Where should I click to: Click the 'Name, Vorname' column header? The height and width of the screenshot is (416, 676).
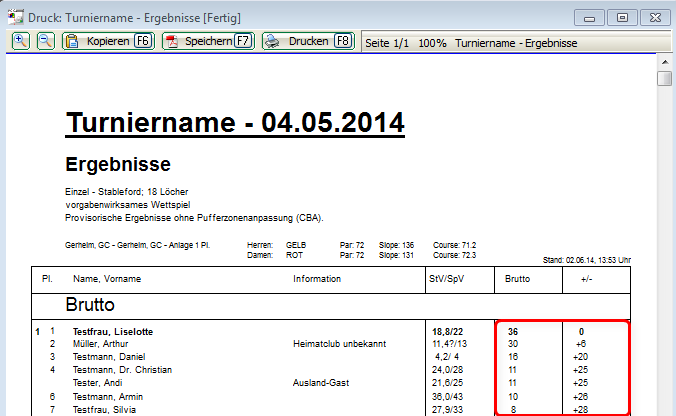[x=105, y=278]
